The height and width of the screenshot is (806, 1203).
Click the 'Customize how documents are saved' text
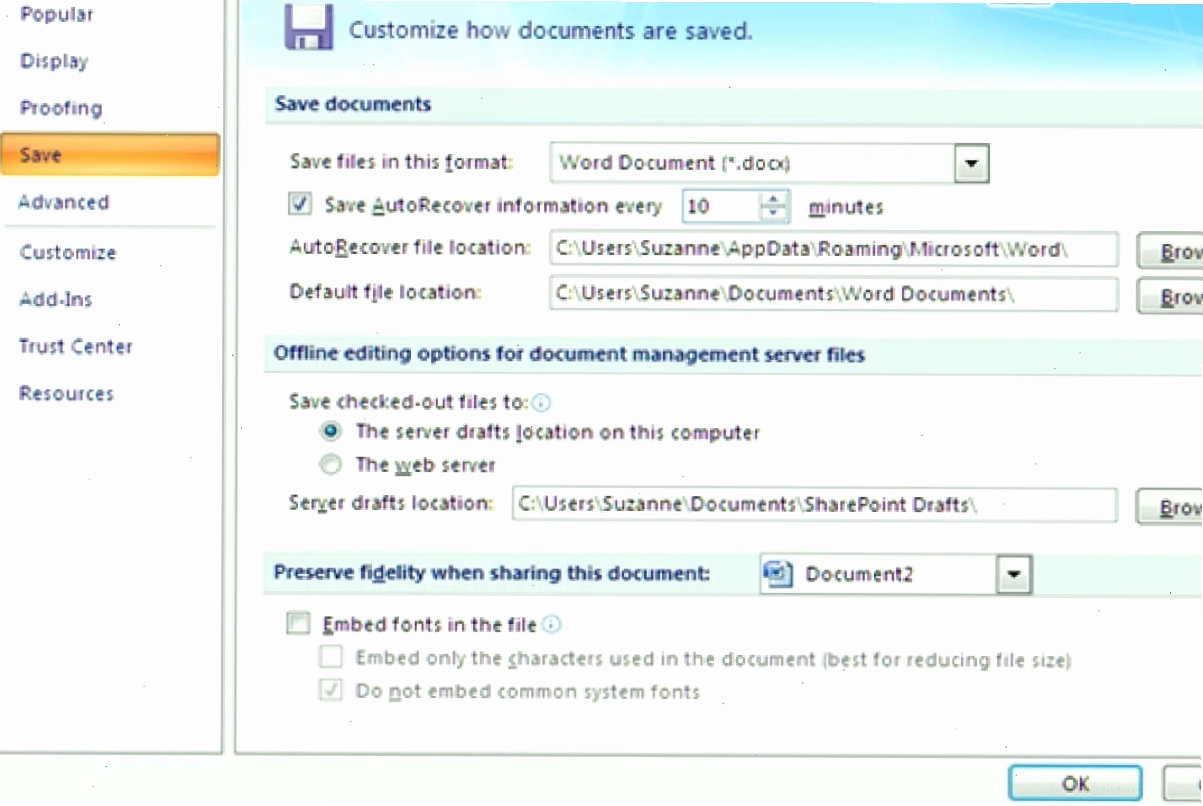(550, 31)
